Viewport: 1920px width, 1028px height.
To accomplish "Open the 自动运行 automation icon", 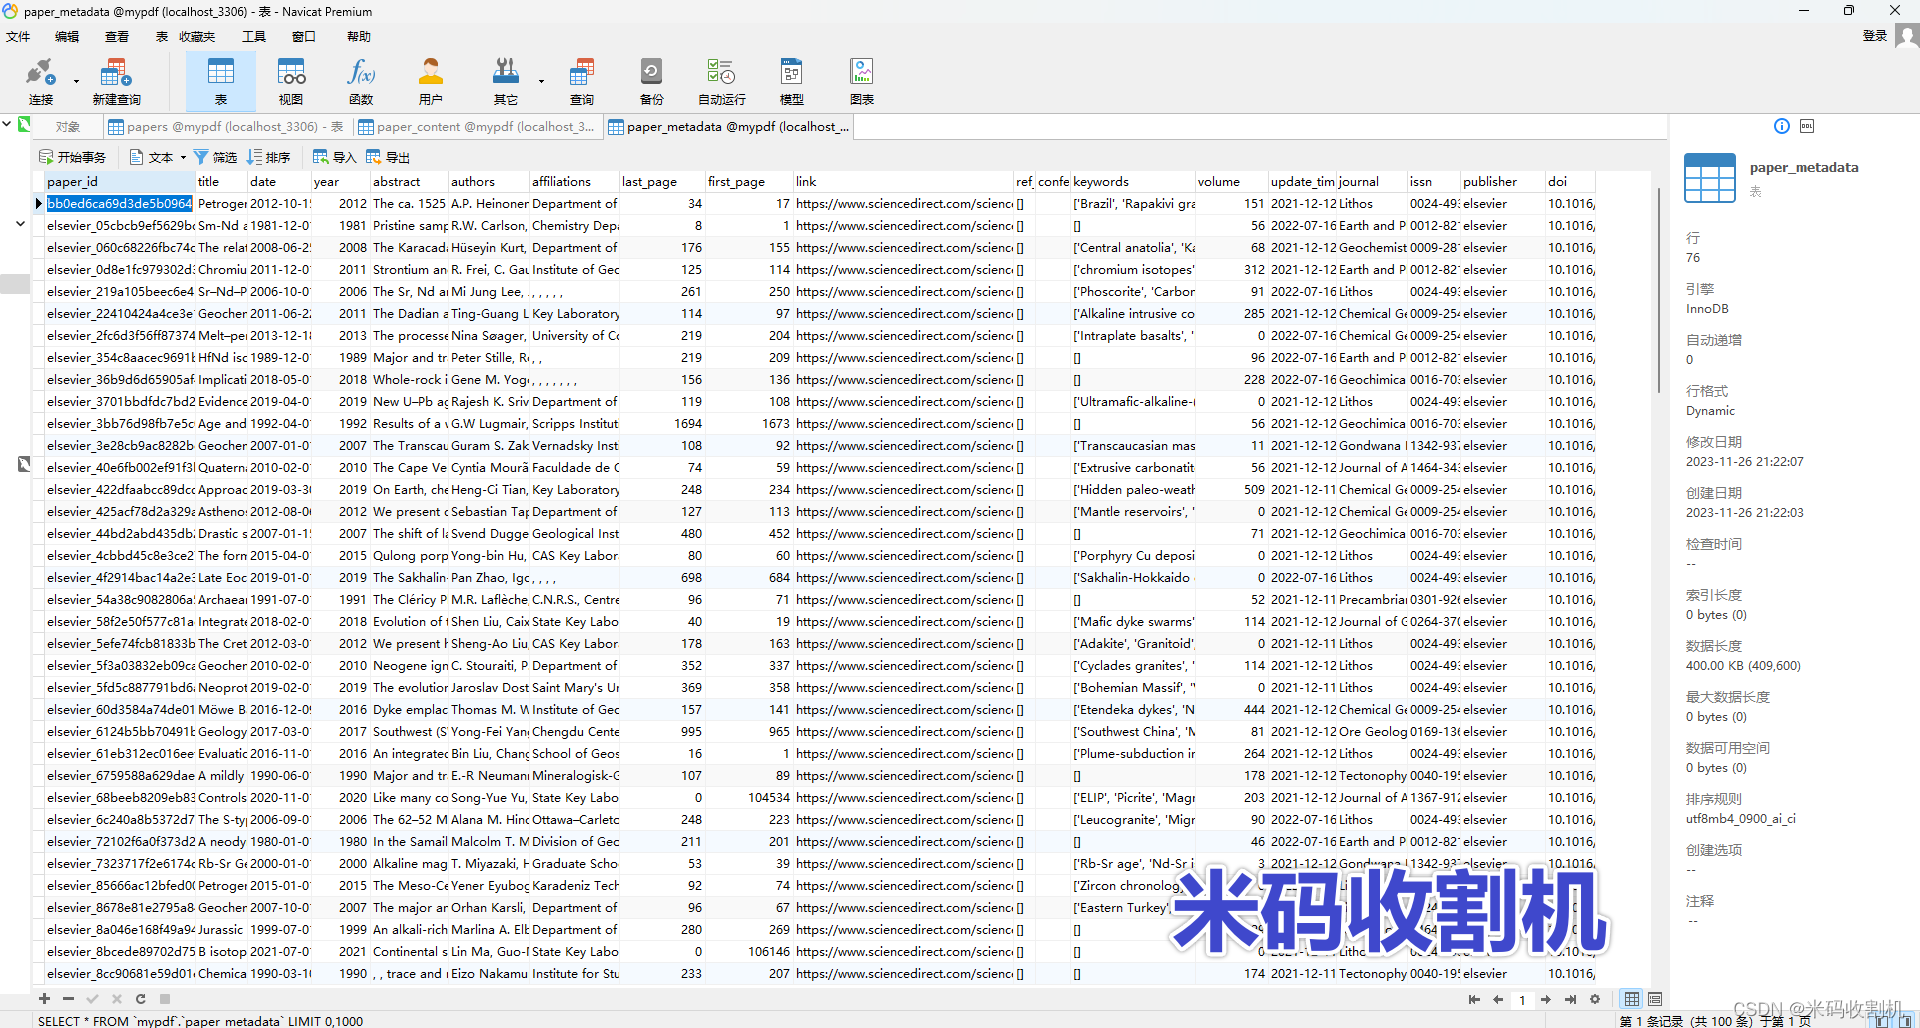I will coord(721,81).
